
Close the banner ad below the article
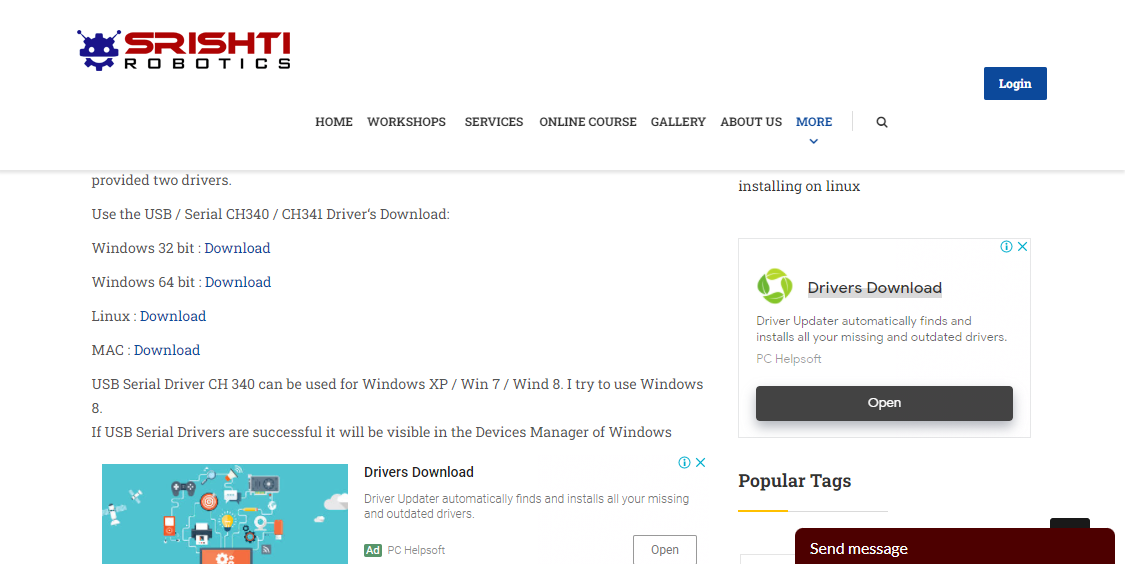click(701, 463)
